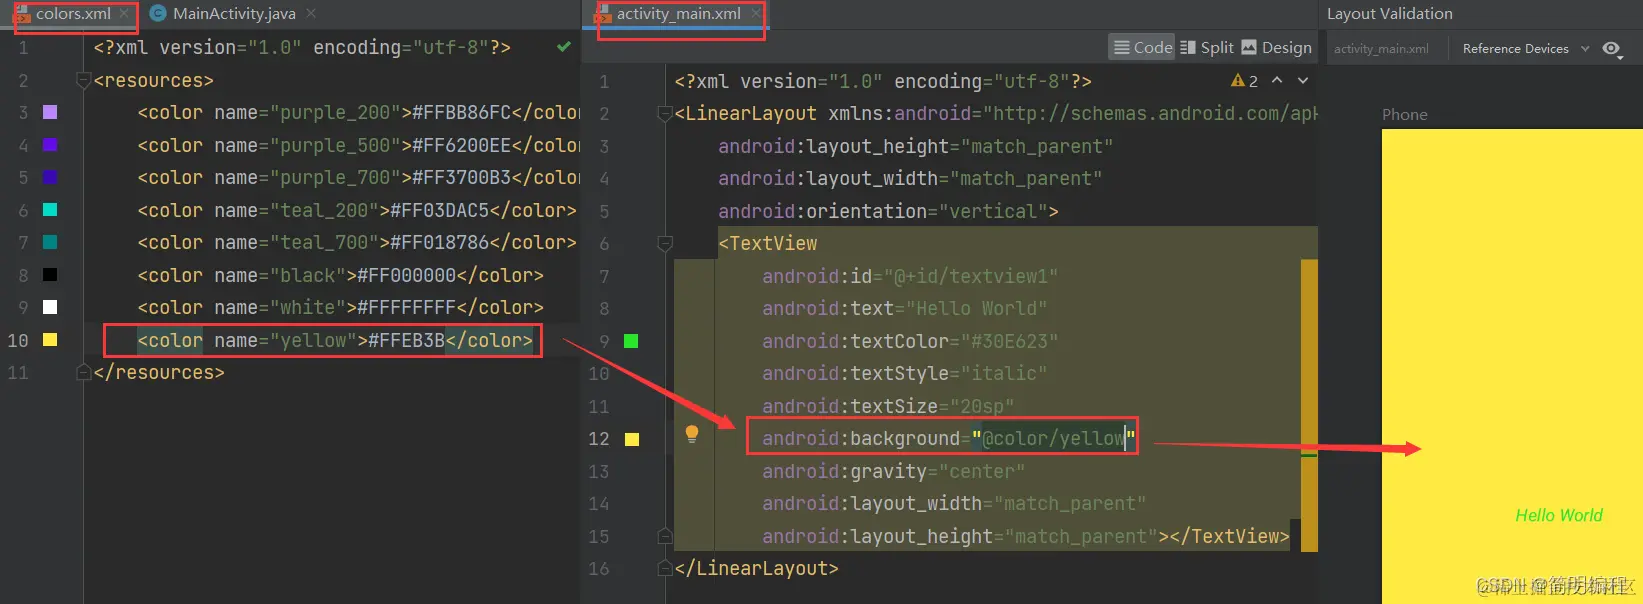The width and height of the screenshot is (1643, 604).
Task: Click green textColor swatch on line 9
Action: click(x=631, y=341)
